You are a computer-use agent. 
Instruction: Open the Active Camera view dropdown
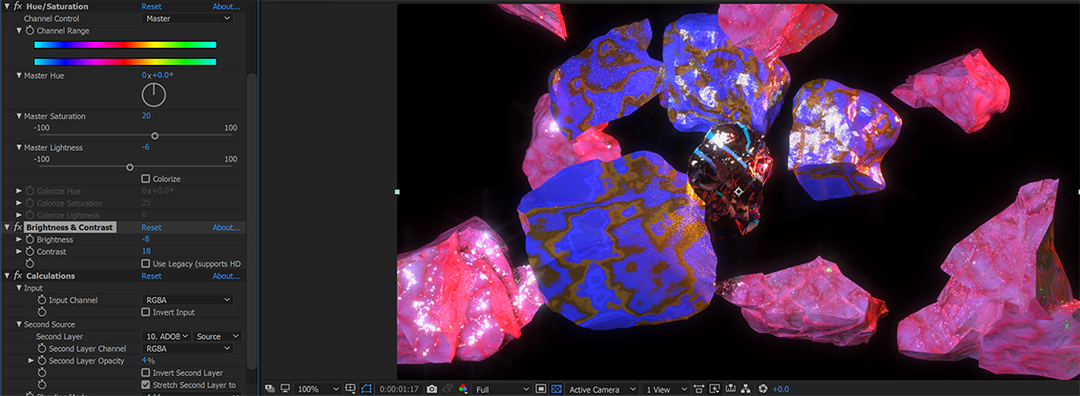click(601, 389)
